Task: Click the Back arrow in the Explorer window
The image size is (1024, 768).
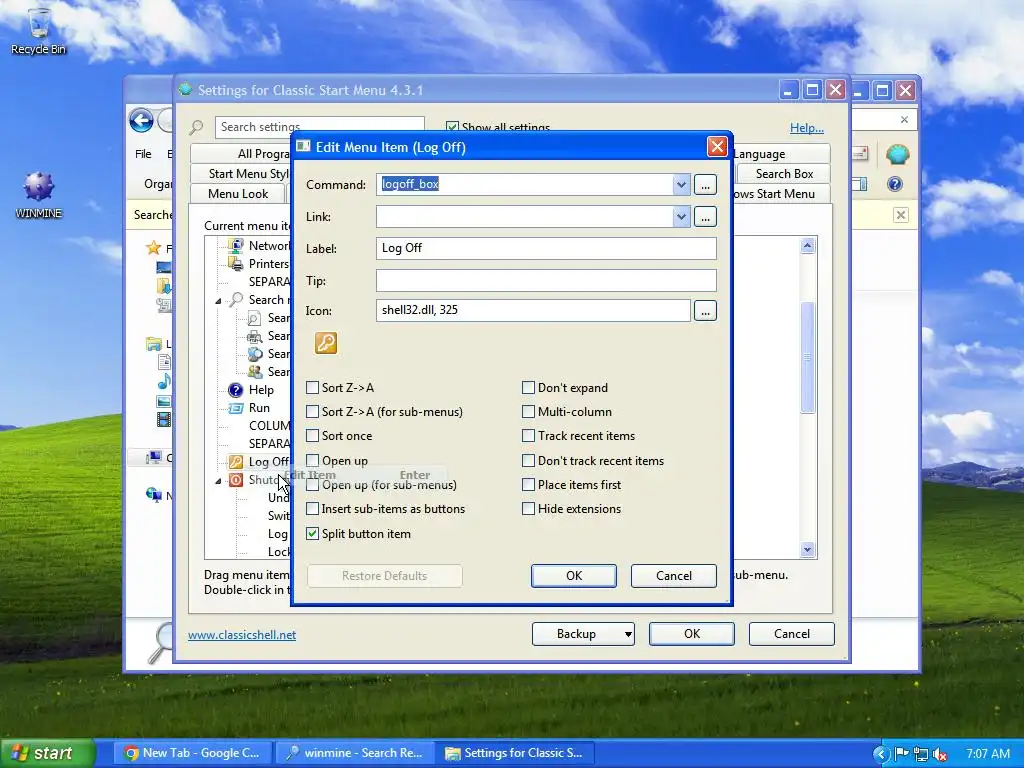Action: [x=141, y=121]
